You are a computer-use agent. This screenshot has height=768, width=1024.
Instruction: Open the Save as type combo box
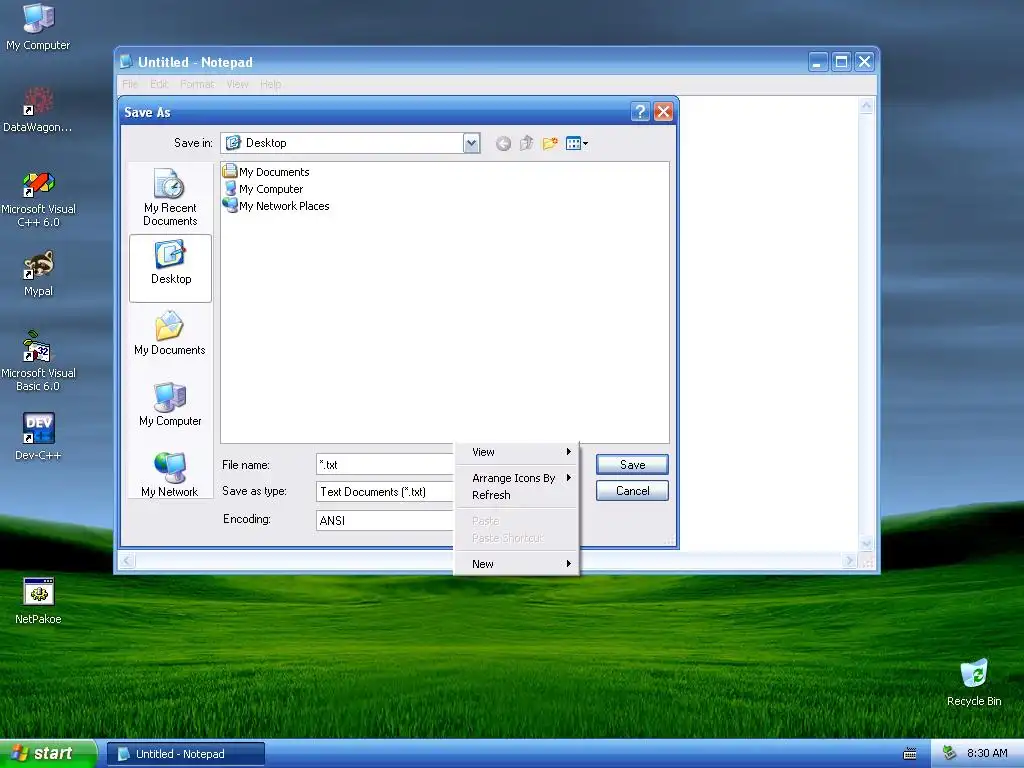[x=385, y=492]
